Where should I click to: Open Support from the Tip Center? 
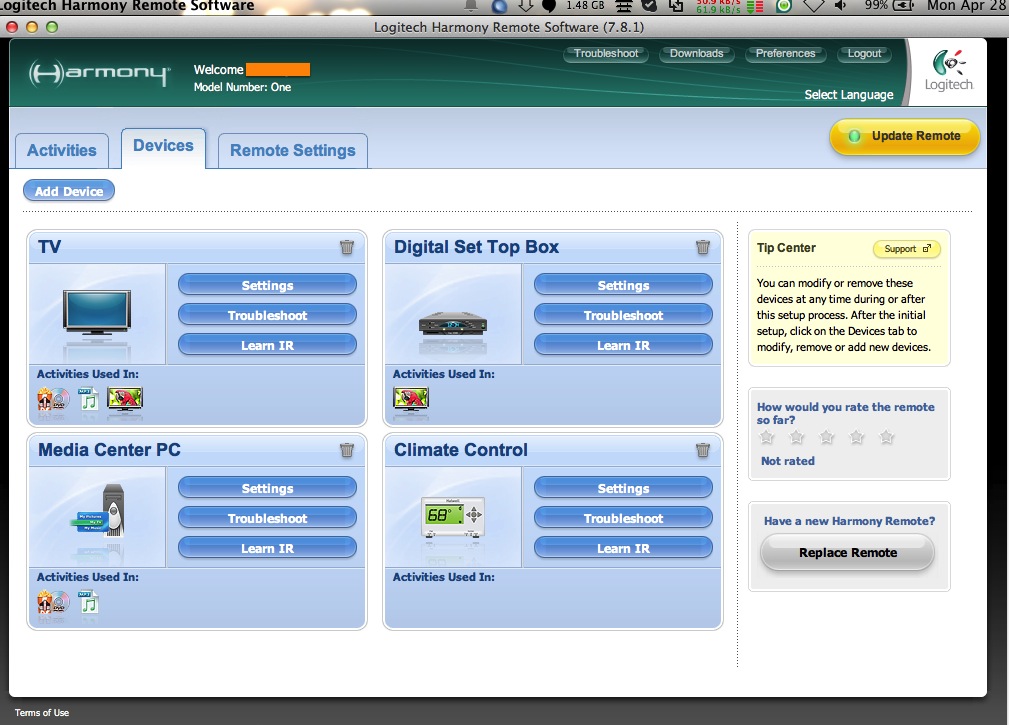pyautogui.click(x=907, y=249)
